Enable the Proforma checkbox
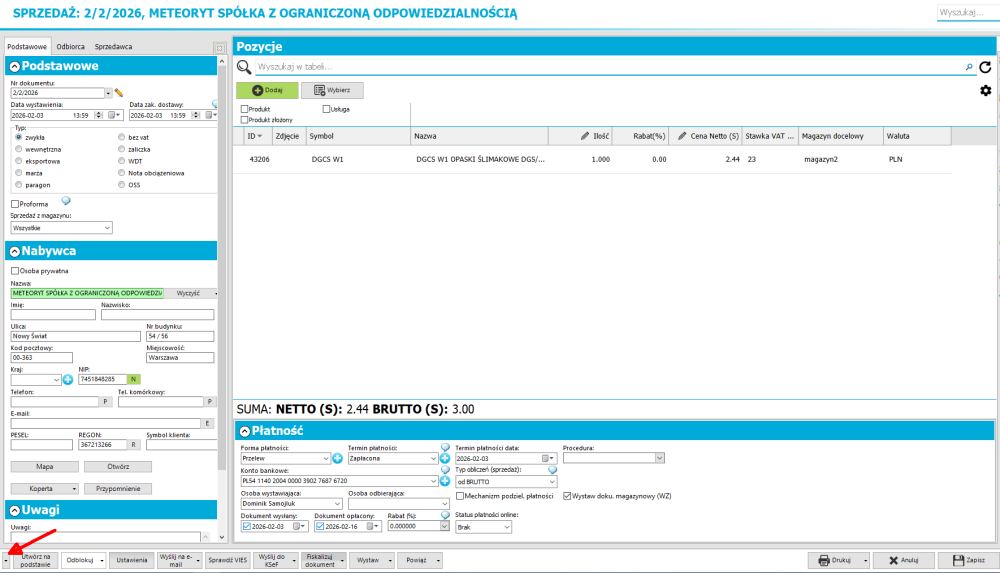This screenshot has width=1000, height=573. 15,204
